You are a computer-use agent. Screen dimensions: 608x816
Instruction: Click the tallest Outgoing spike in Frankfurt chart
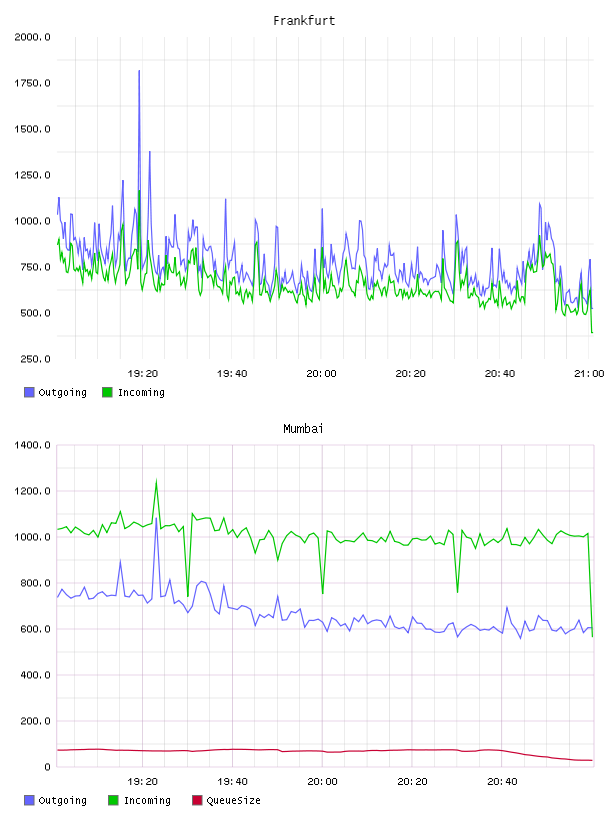tap(139, 71)
